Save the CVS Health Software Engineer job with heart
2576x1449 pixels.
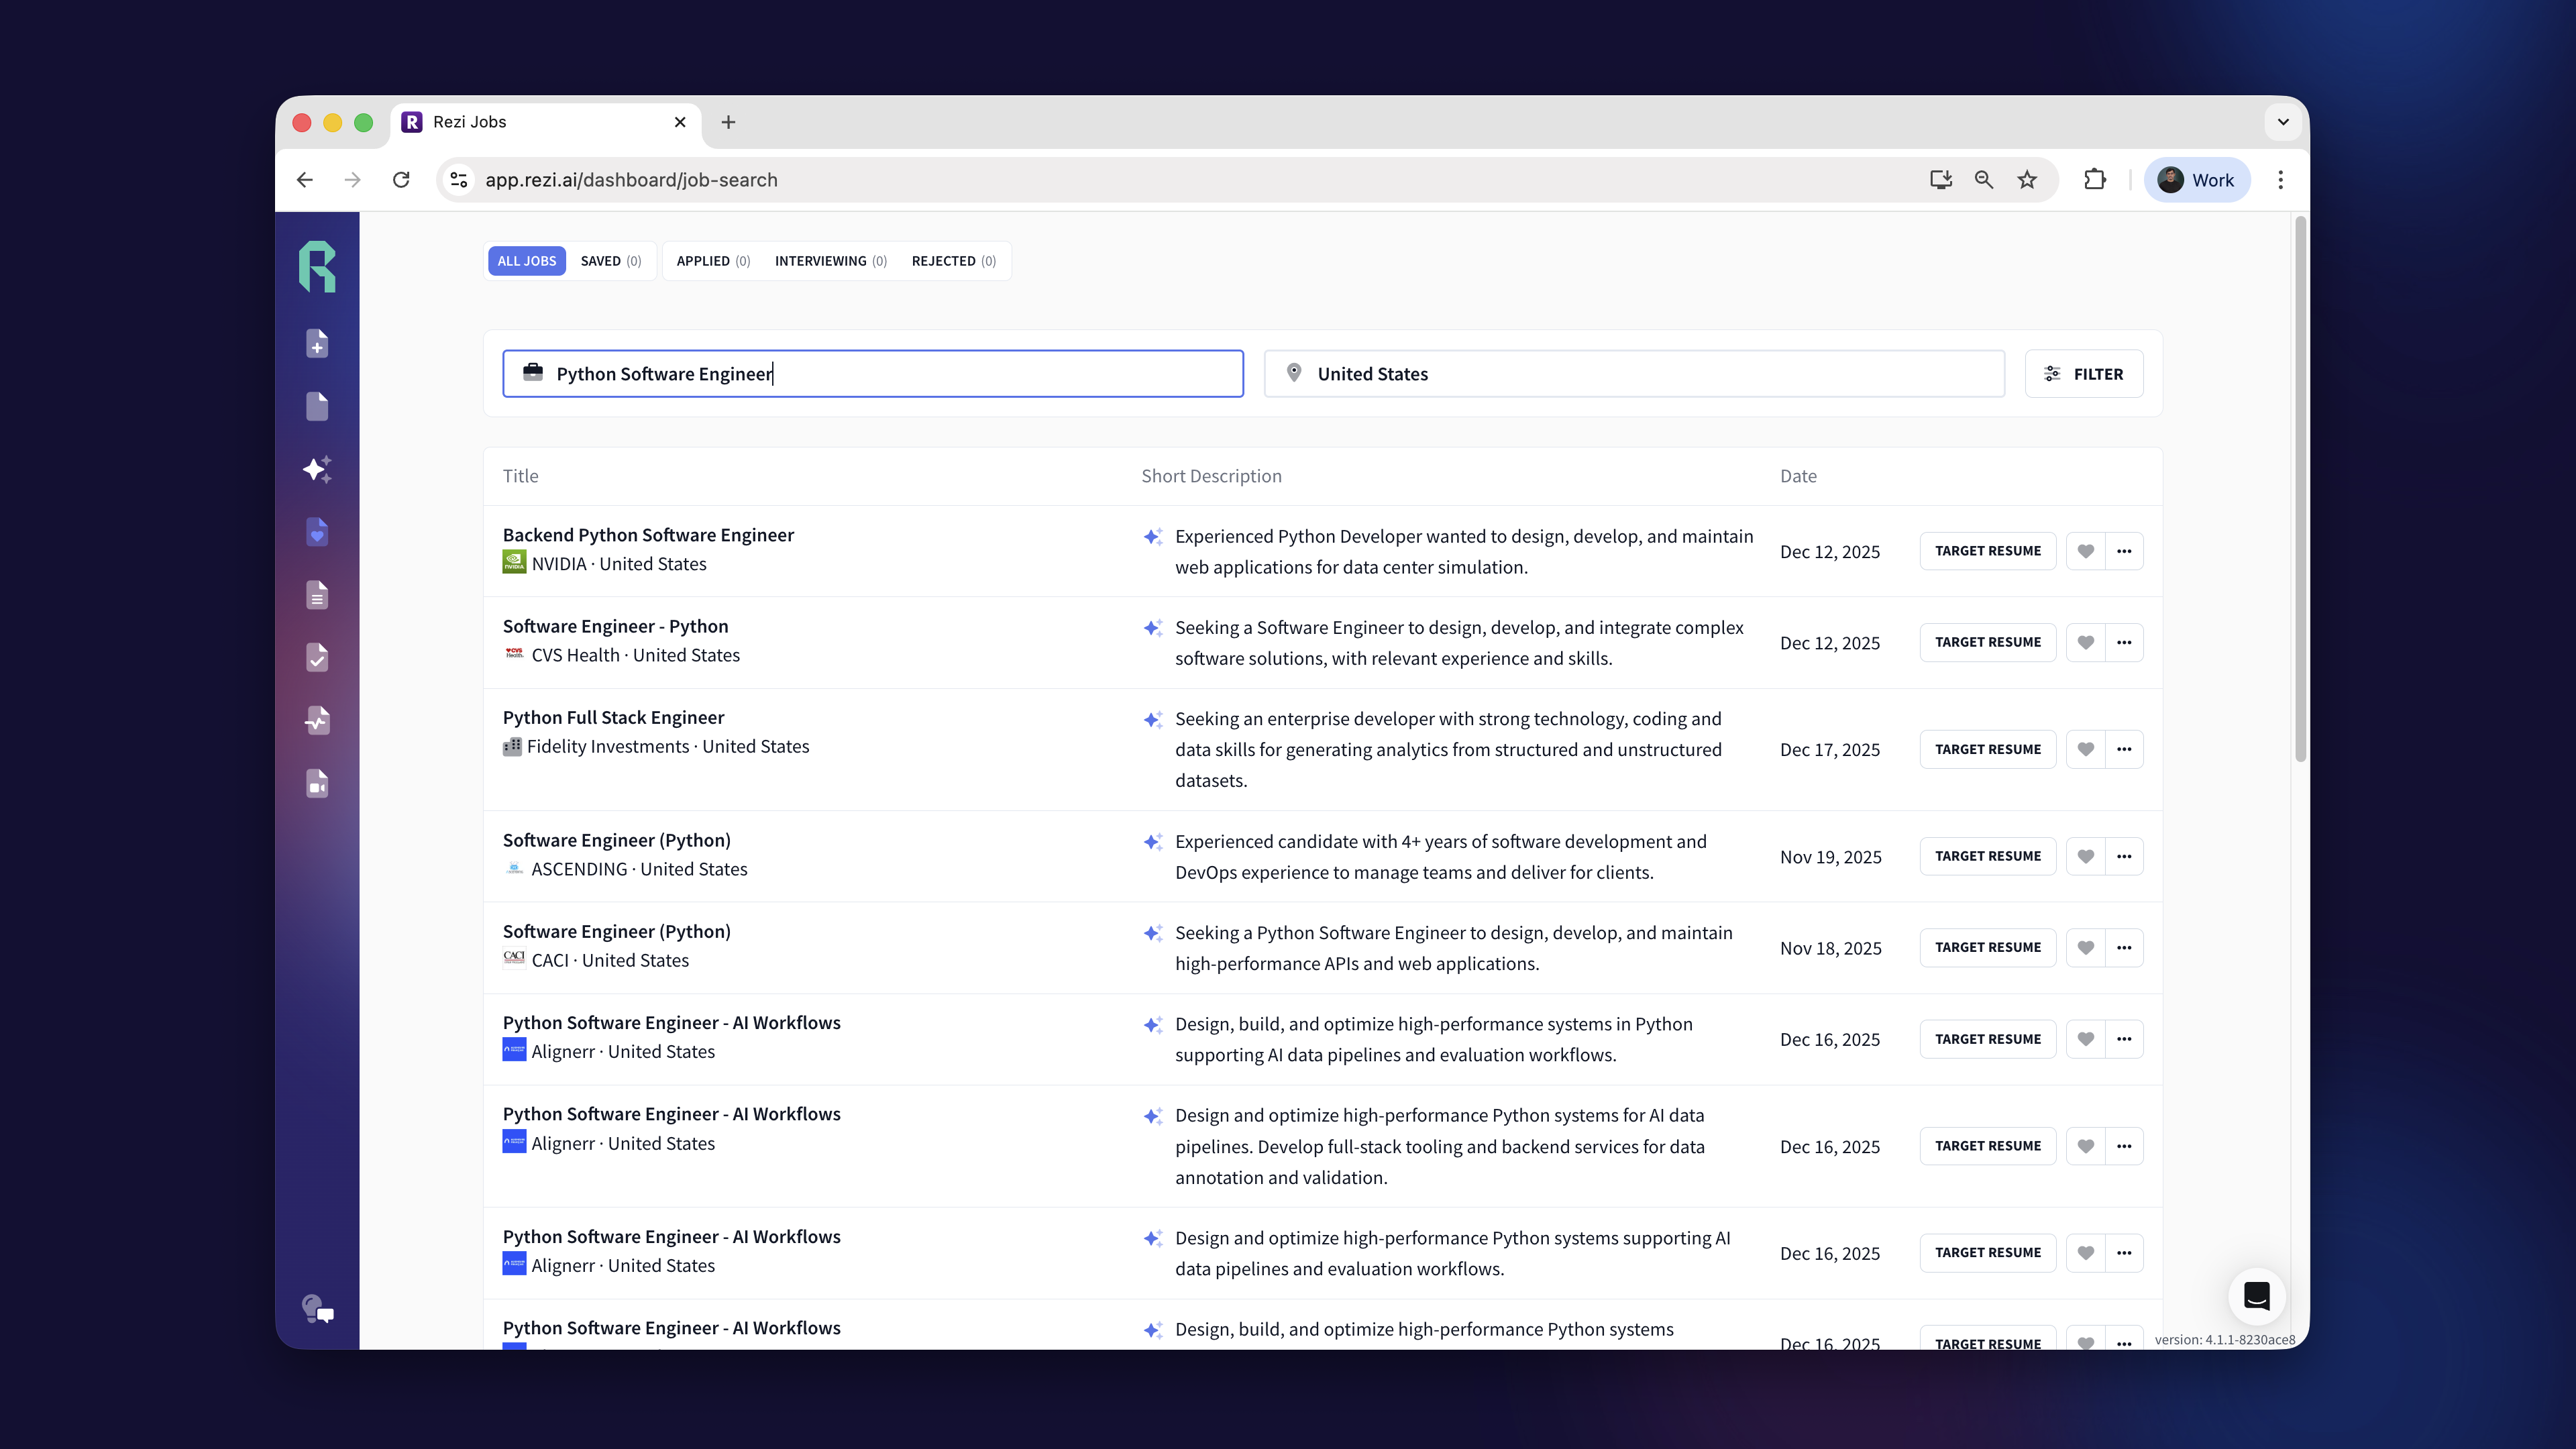2086,642
